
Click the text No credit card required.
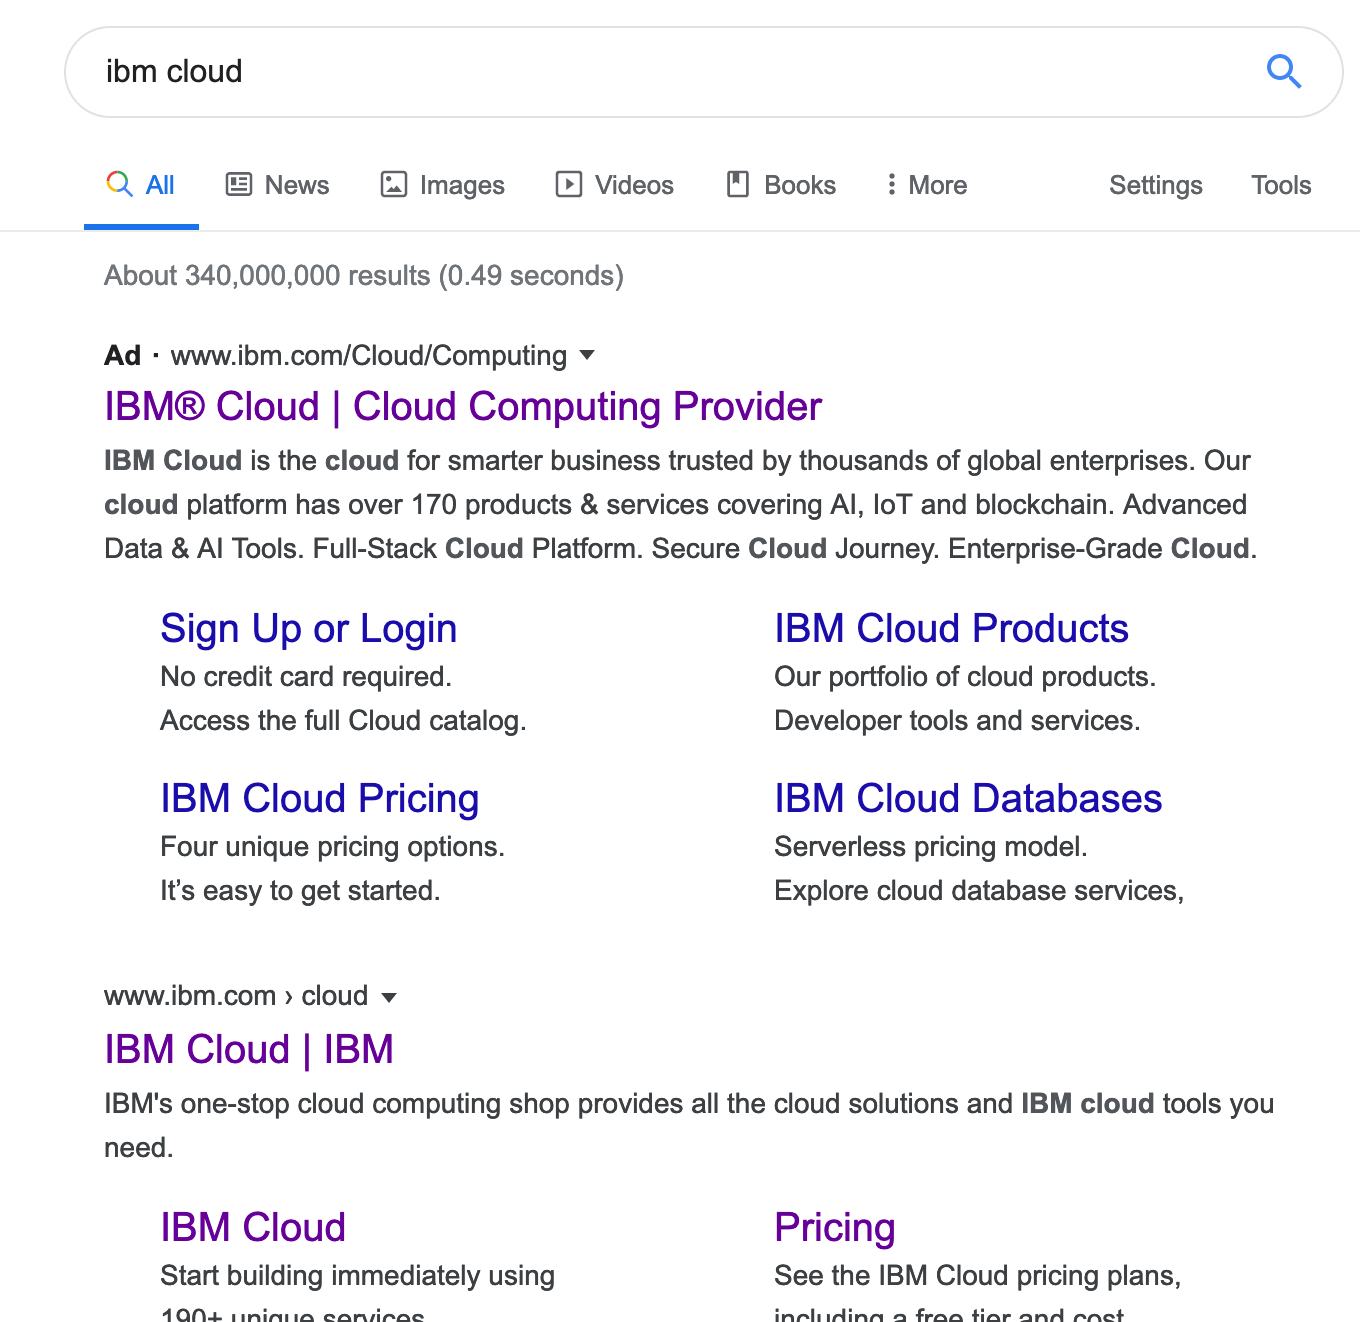pyautogui.click(x=306, y=677)
